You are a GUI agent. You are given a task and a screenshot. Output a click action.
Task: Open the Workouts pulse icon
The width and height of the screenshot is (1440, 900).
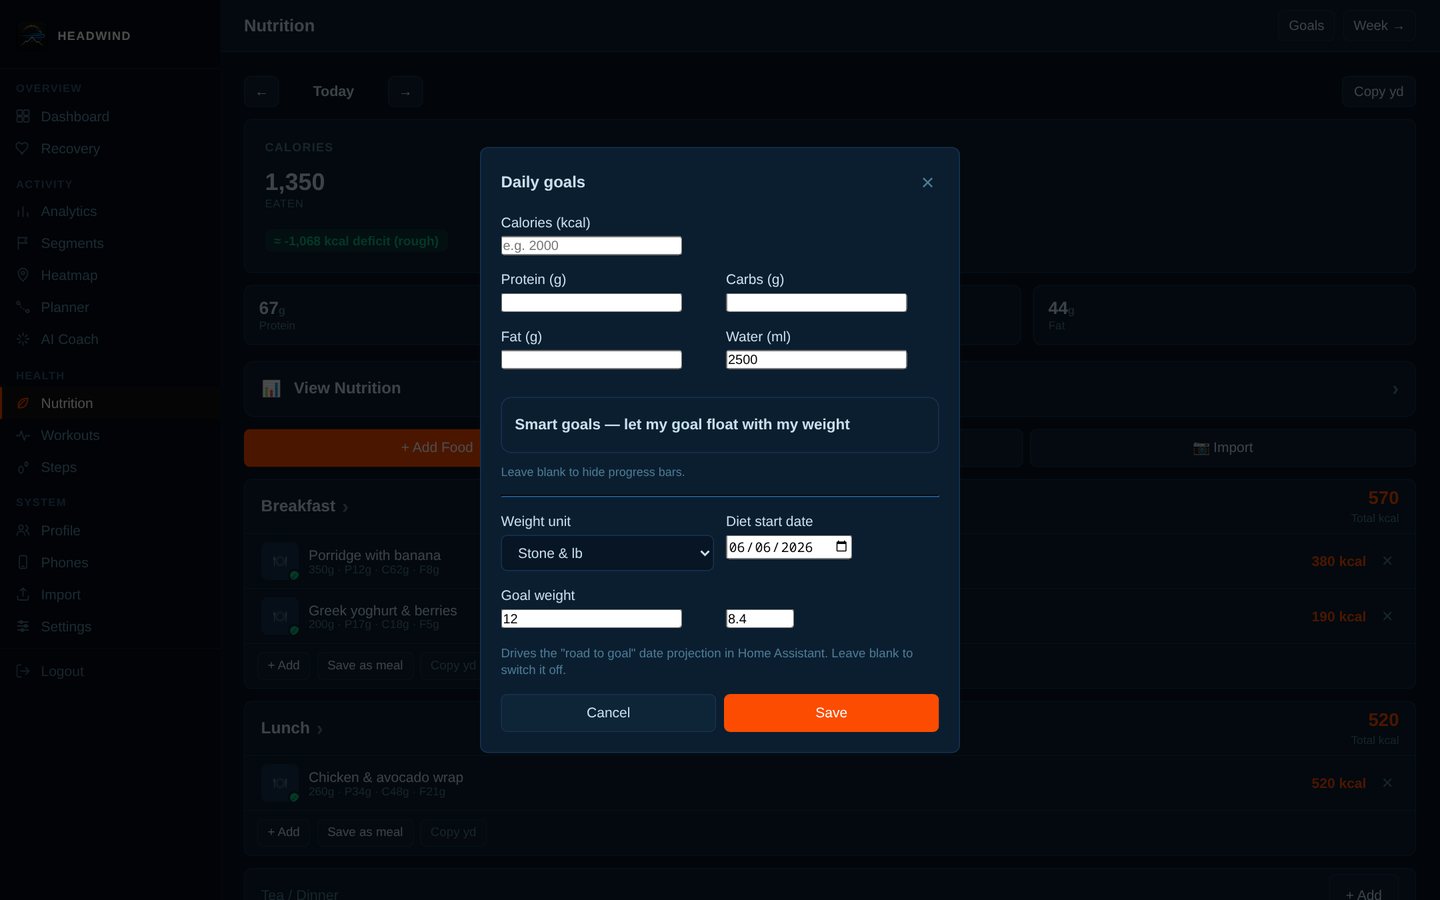tap(23, 435)
